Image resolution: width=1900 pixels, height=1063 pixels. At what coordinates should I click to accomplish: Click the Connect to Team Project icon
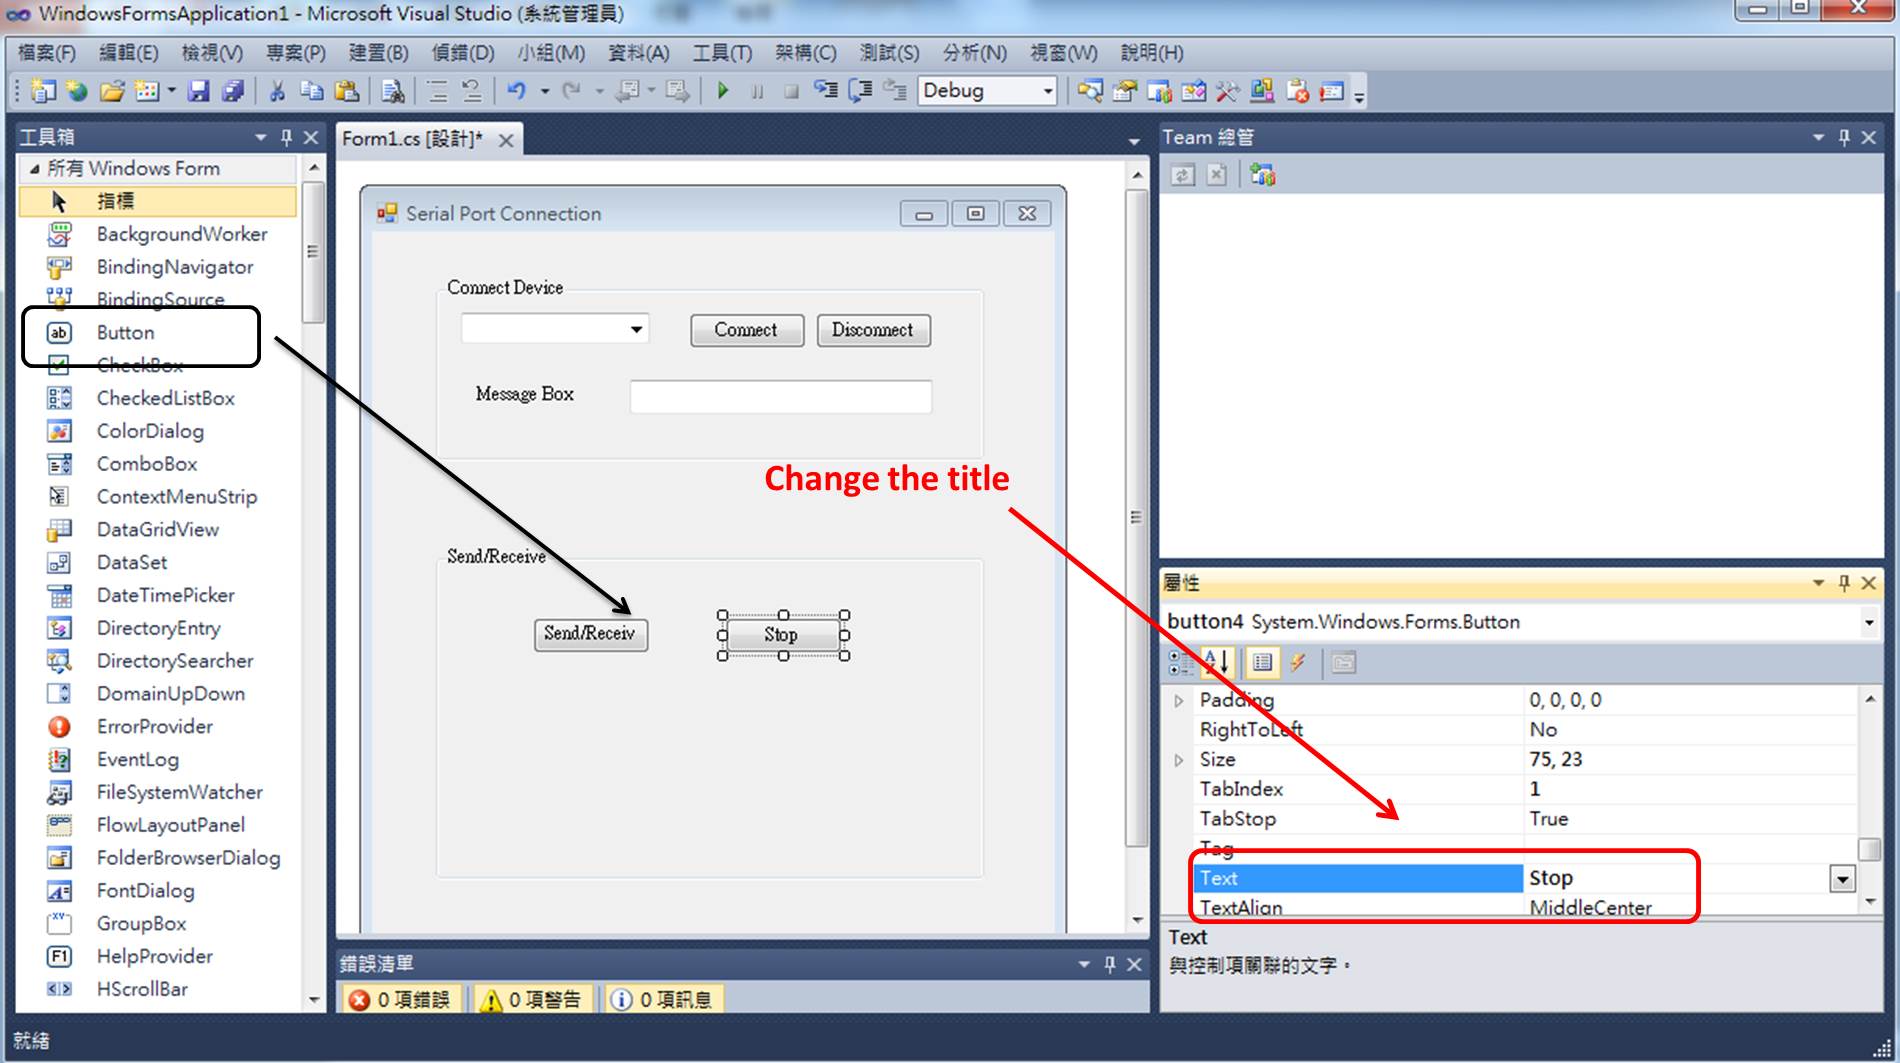coord(1262,175)
